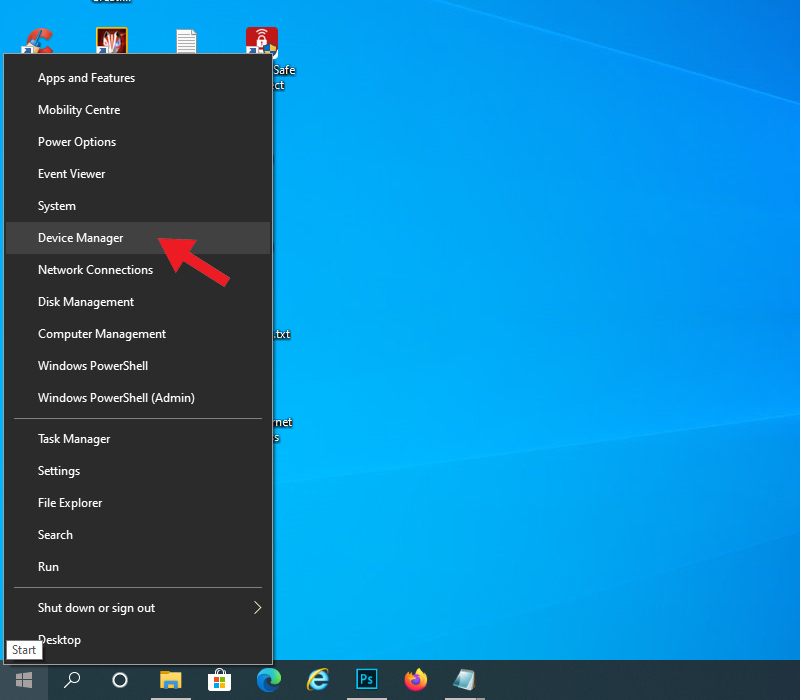
Task: Open Computer Management
Action: tap(138, 334)
